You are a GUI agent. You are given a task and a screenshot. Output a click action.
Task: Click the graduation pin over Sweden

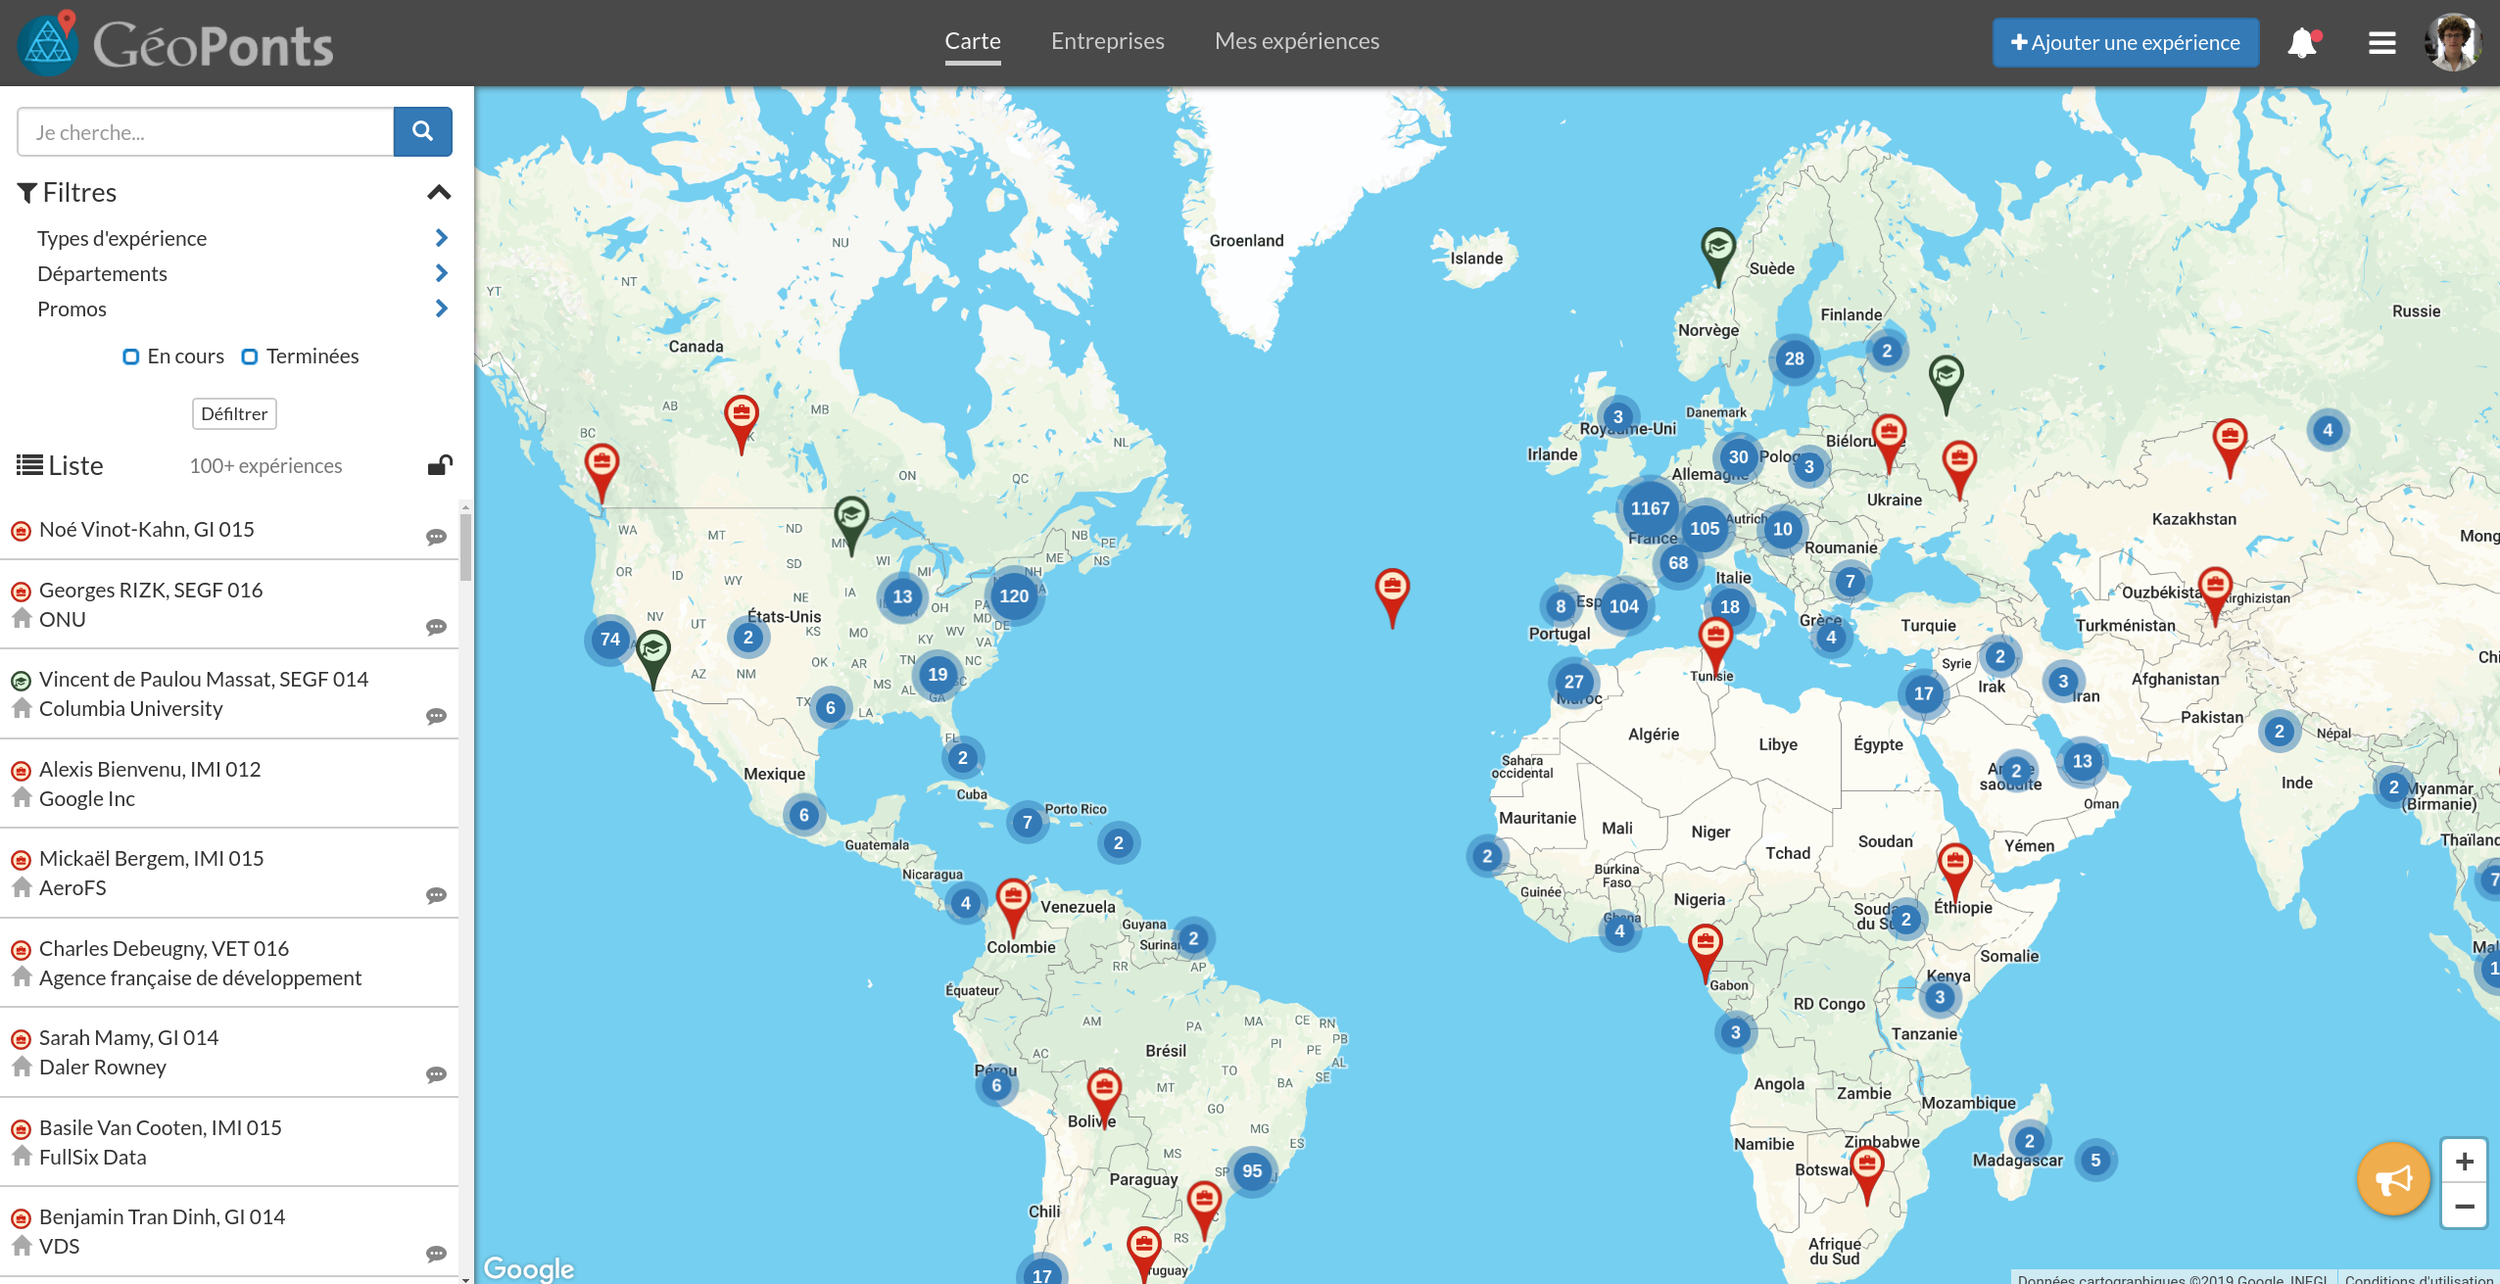(1717, 248)
